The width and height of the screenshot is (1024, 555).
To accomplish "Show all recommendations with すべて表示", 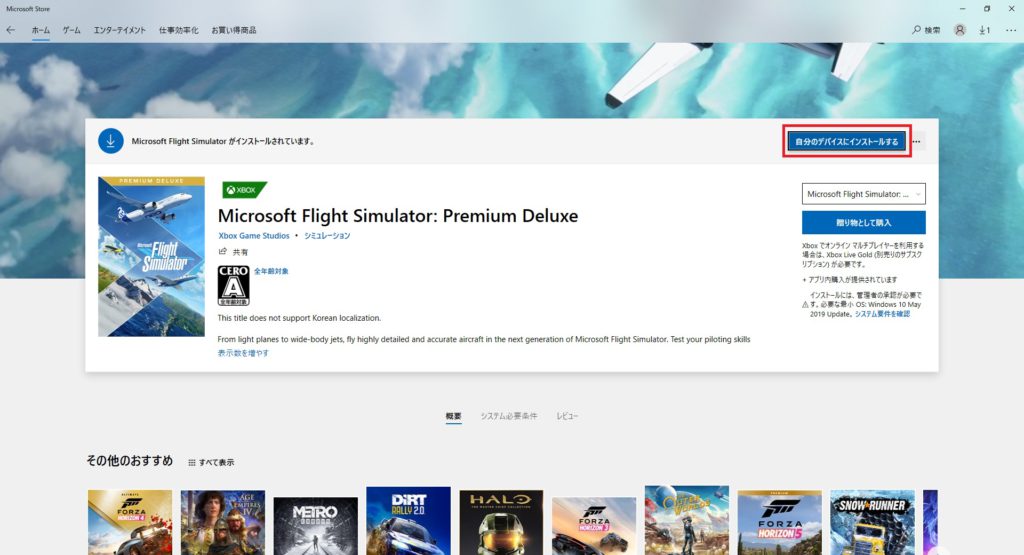I will [211, 462].
